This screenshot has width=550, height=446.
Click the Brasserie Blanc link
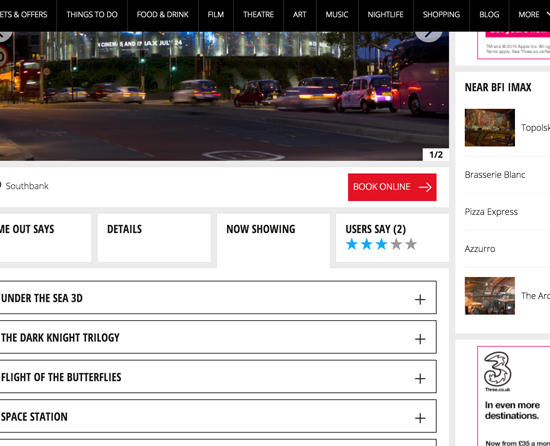[x=495, y=175]
